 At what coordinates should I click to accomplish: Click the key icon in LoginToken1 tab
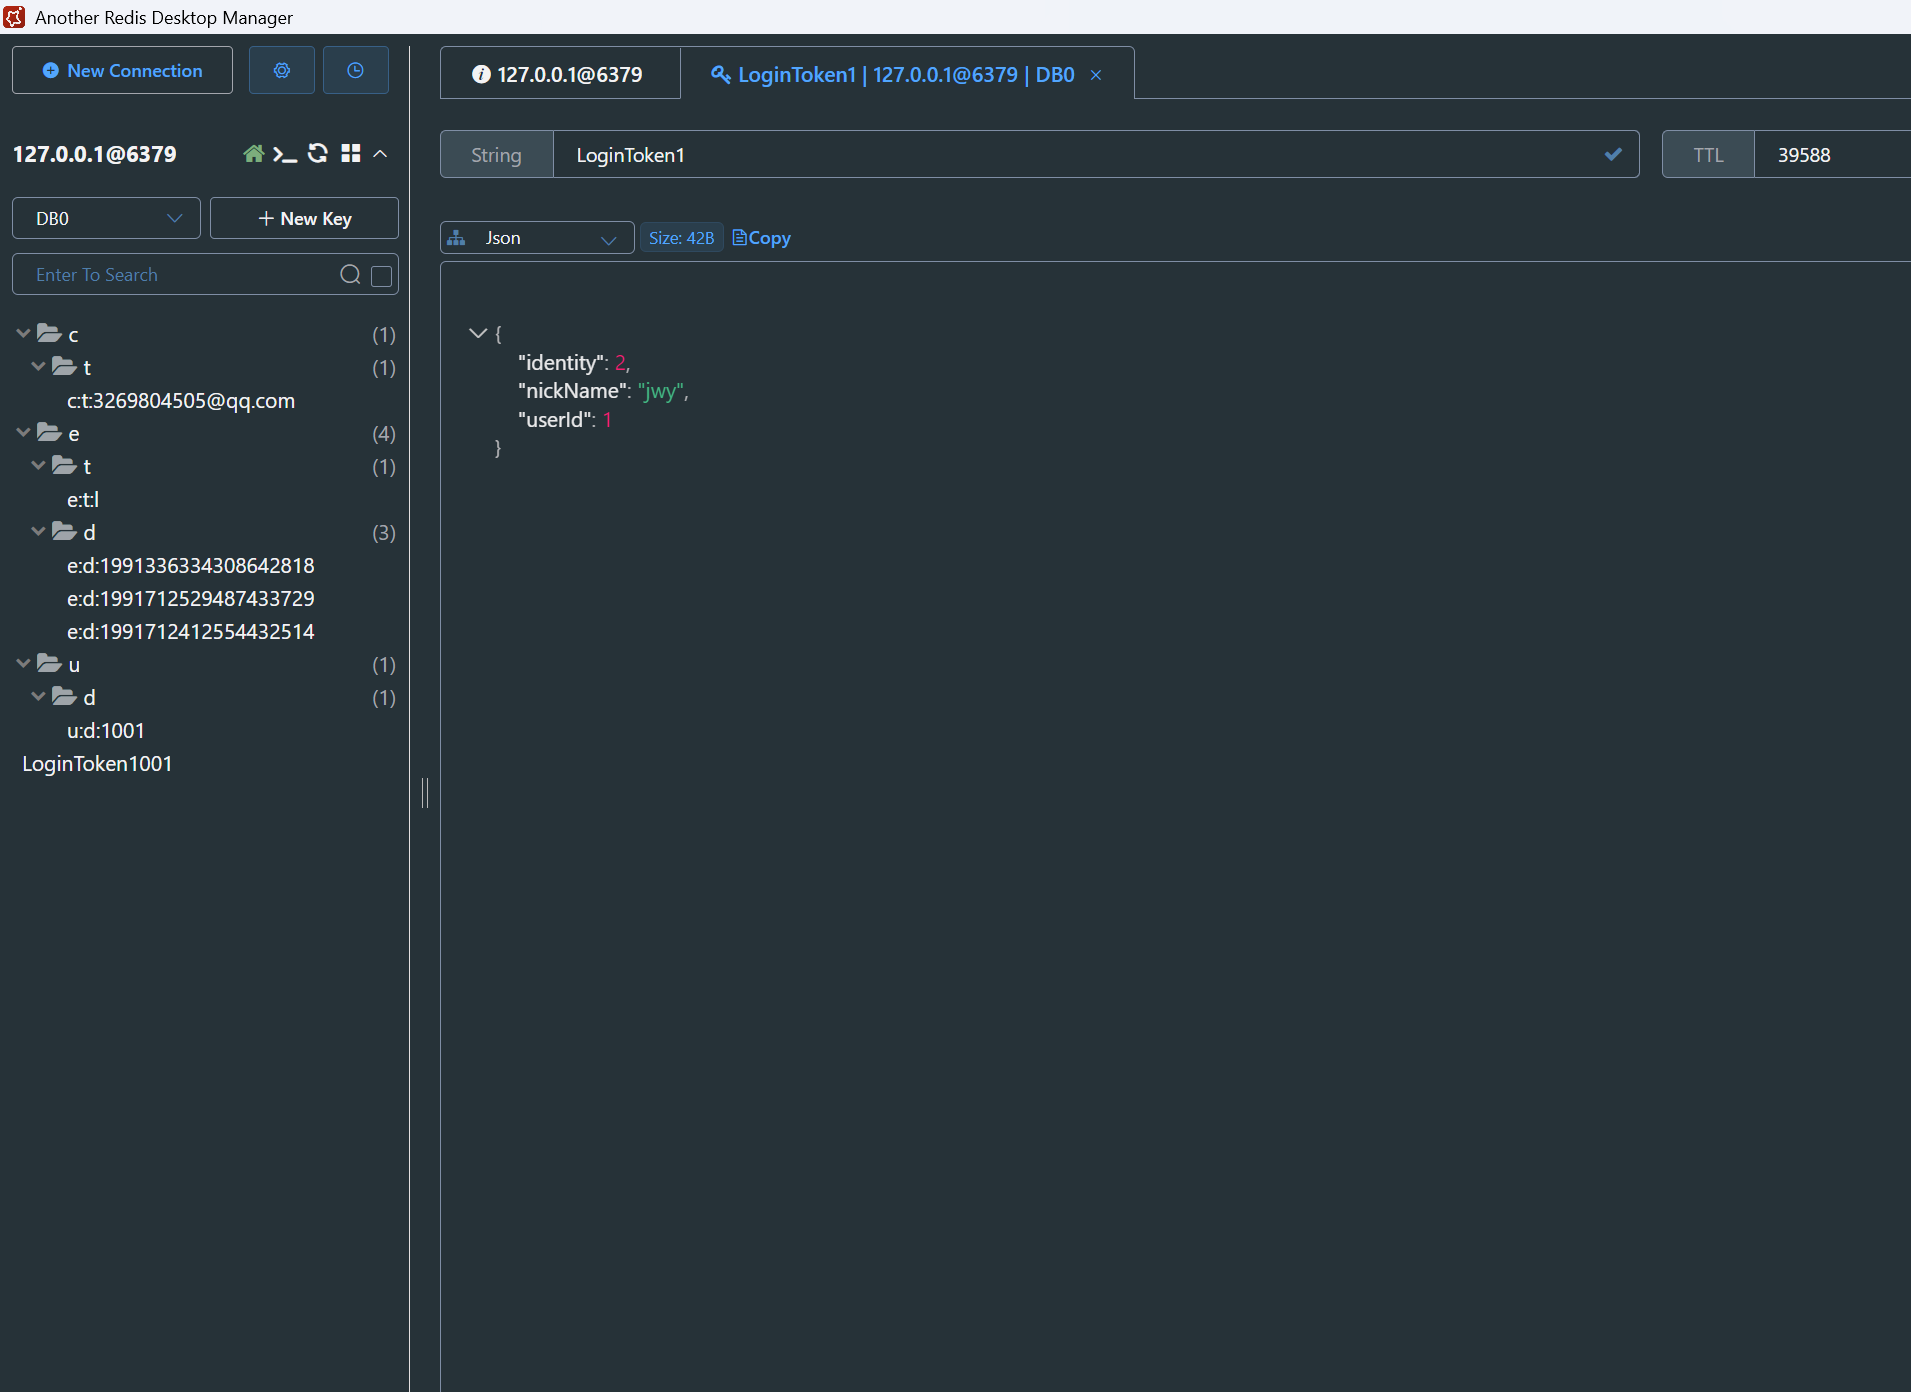coord(720,74)
